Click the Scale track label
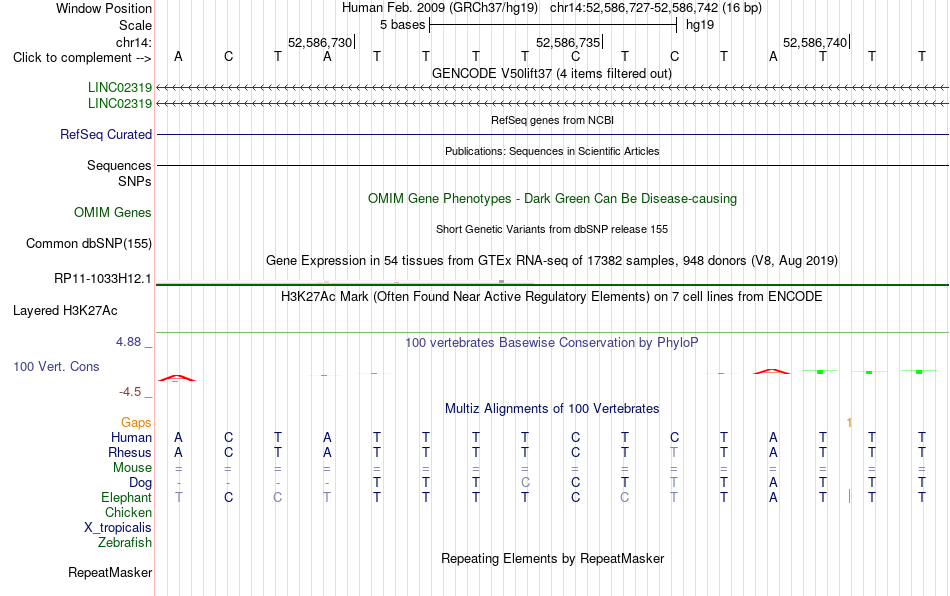Image resolution: width=950 pixels, height=596 pixels. pyautogui.click(x=135, y=25)
